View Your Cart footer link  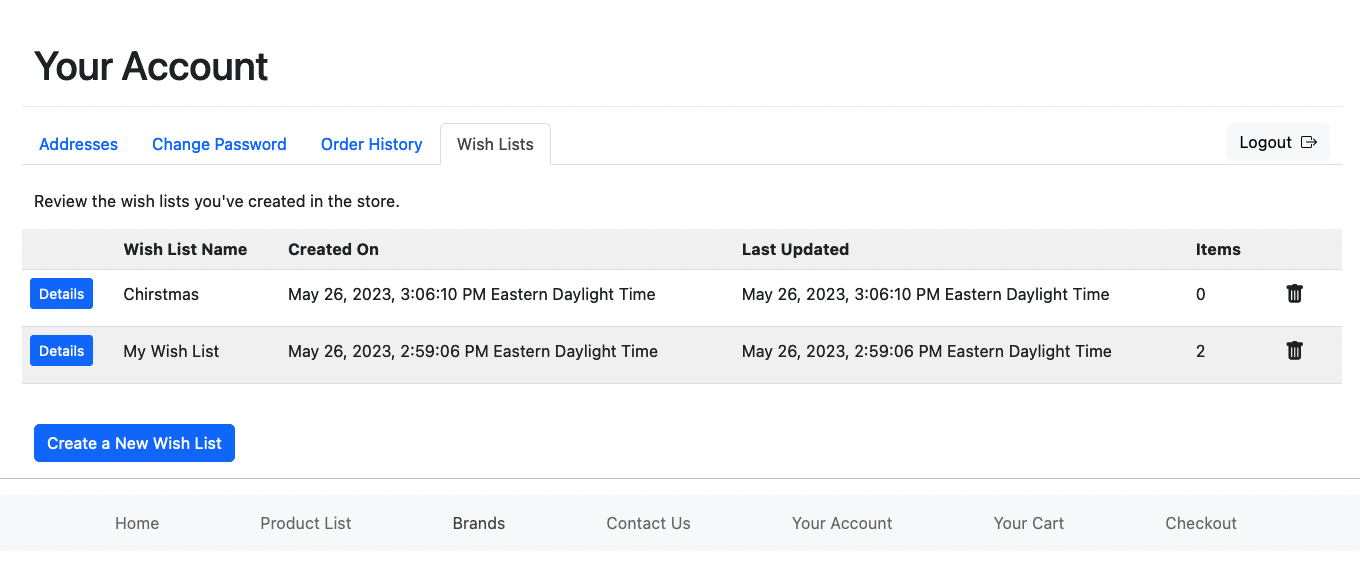(1029, 523)
